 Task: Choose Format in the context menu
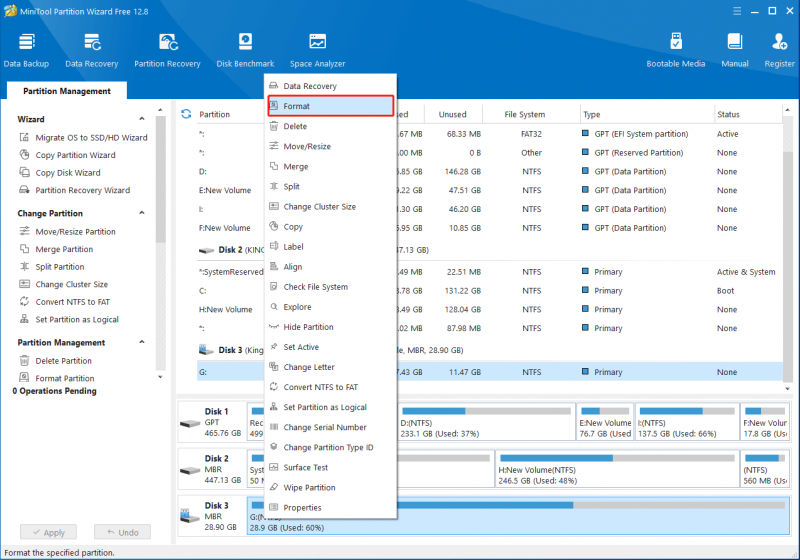pos(331,106)
